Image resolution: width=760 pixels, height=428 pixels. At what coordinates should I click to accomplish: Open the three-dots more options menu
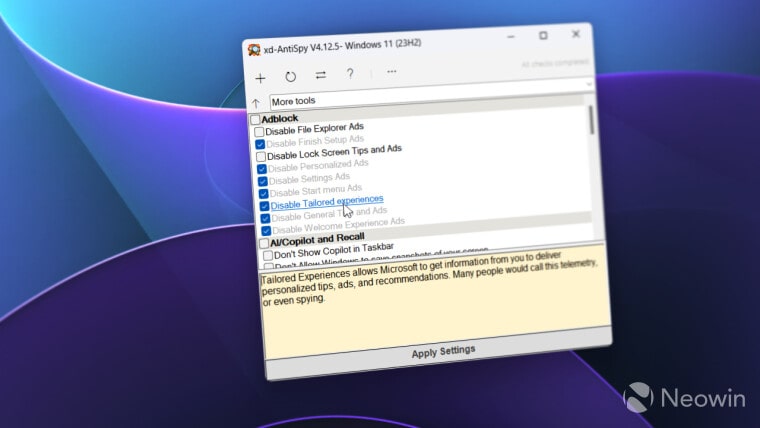(392, 72)
